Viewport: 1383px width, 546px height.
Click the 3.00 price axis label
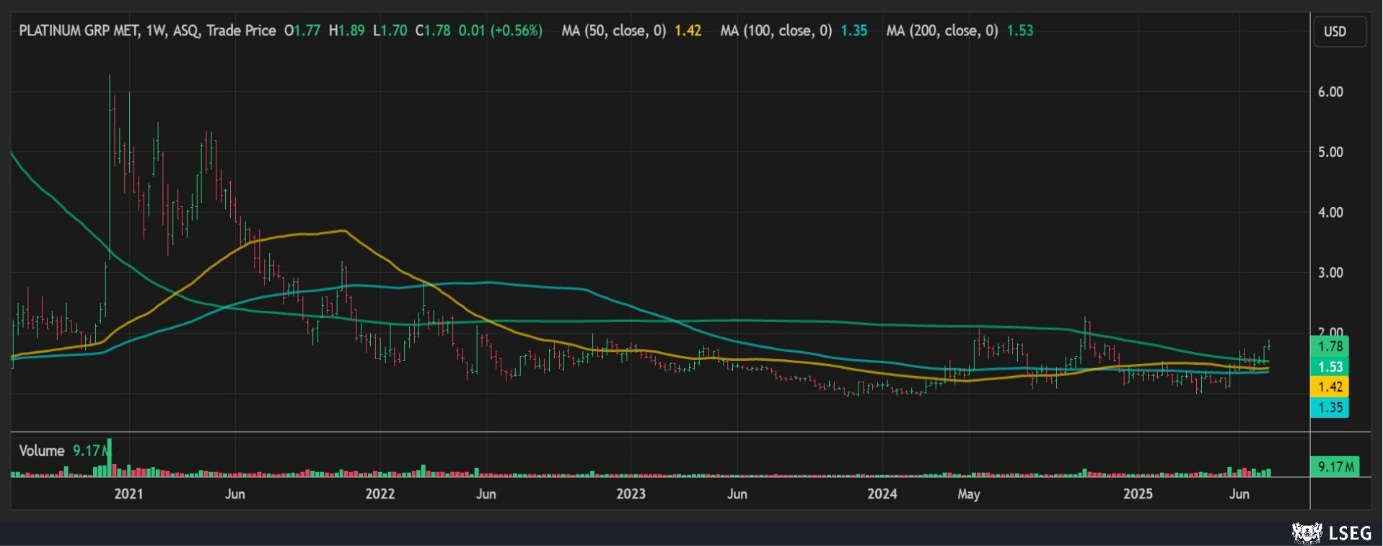click(1332, 272)
